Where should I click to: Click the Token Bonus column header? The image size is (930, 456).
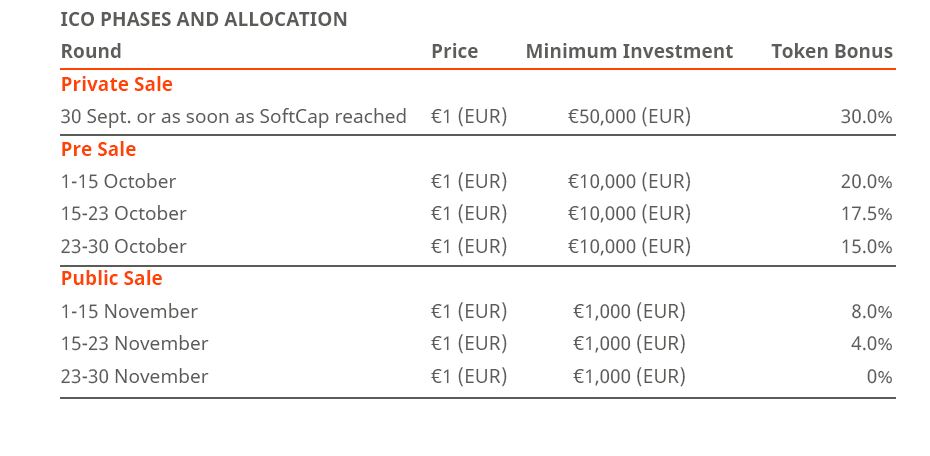[832, 51]
